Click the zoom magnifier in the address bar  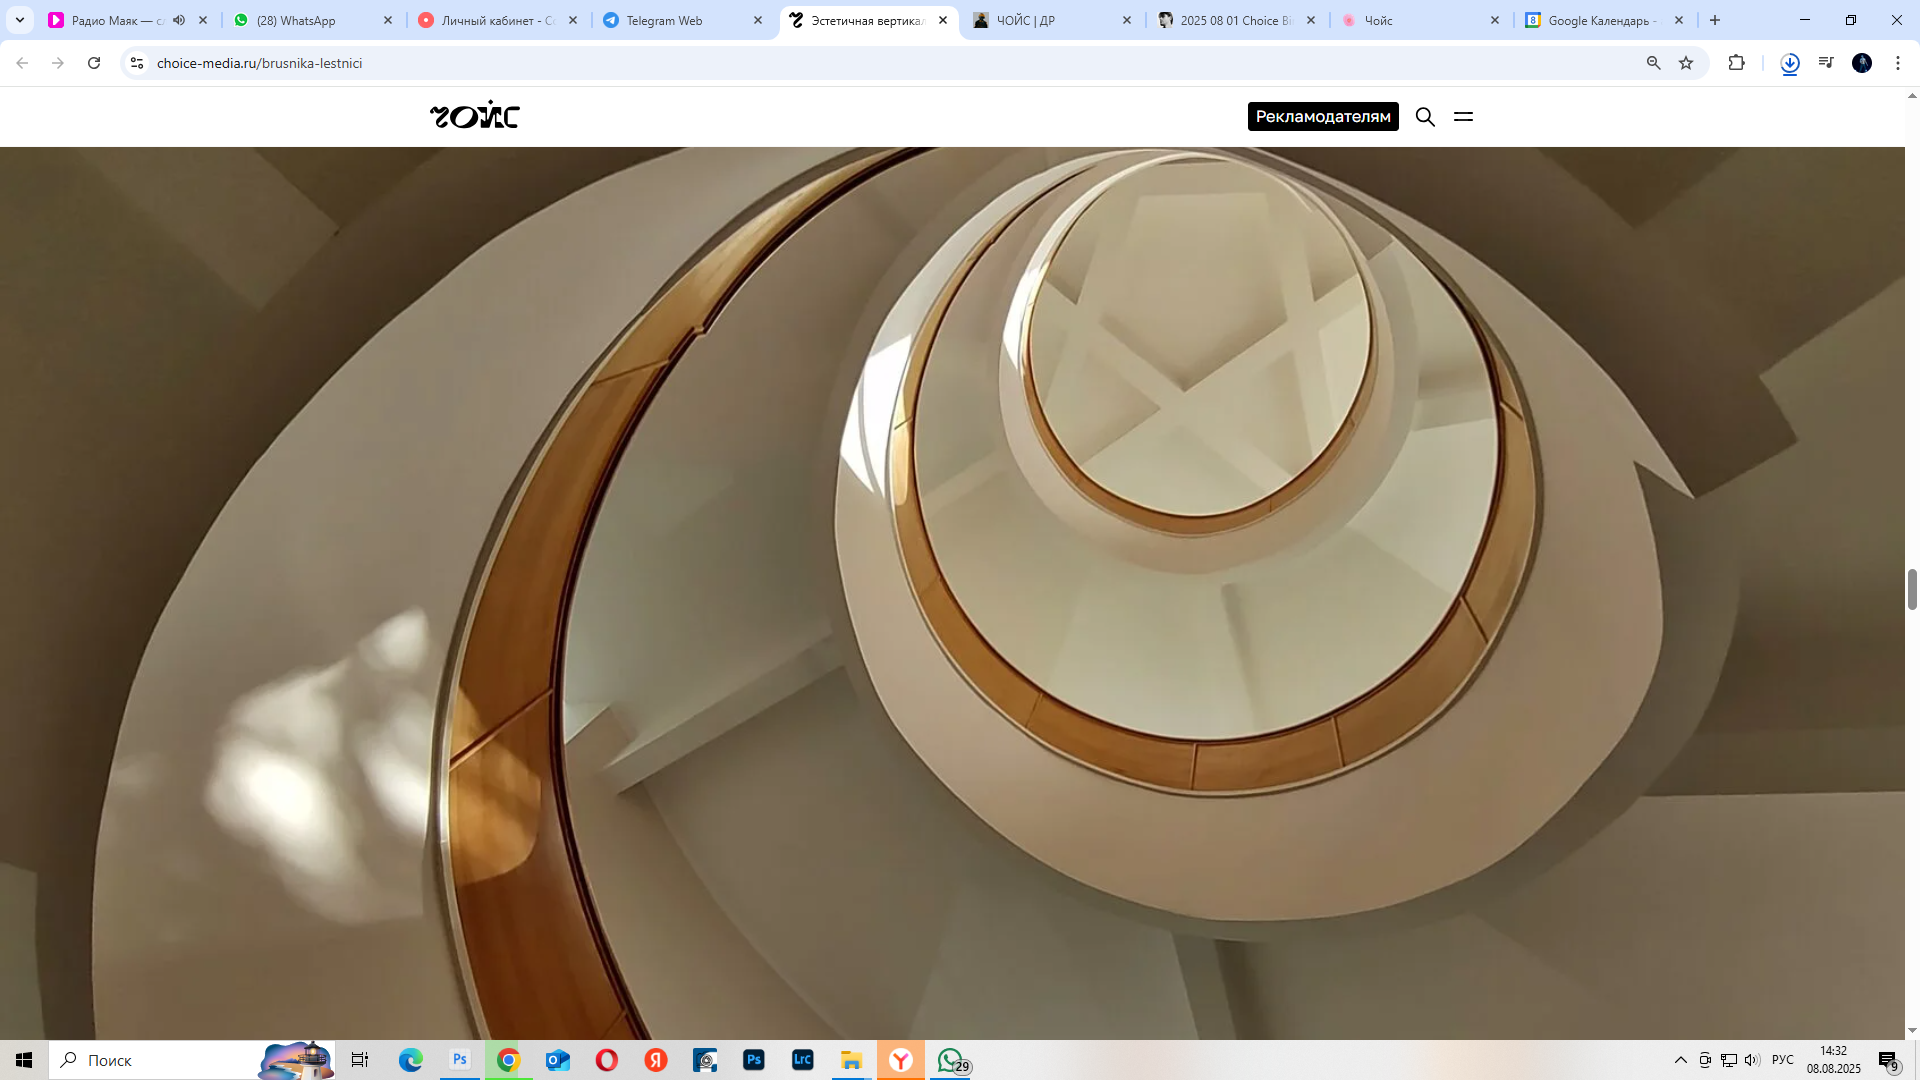1653,63
